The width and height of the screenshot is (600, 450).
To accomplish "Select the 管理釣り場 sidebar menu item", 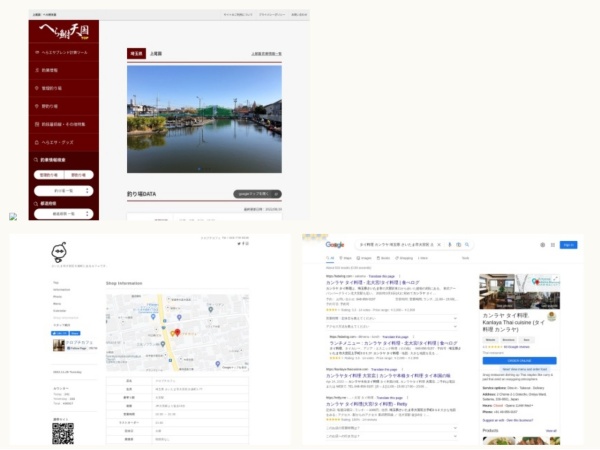I will coord(64,88).
